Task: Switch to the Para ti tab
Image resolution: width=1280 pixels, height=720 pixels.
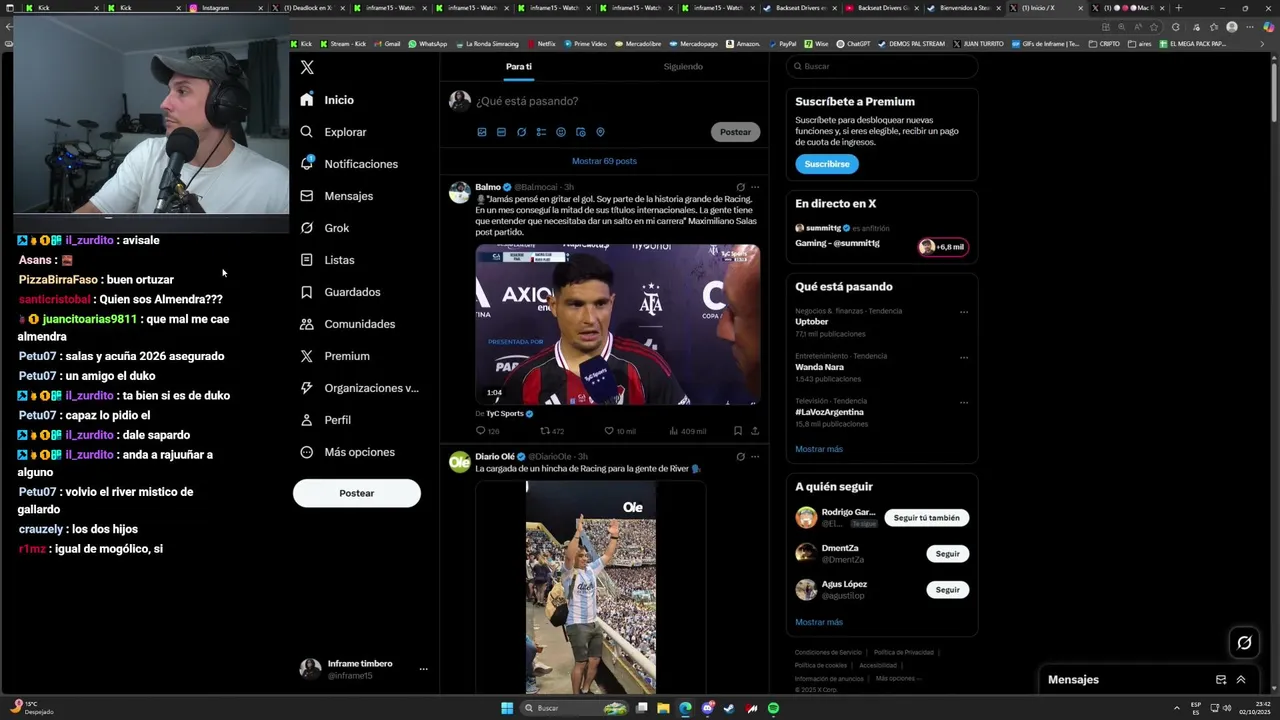Action: click(518, 66)
